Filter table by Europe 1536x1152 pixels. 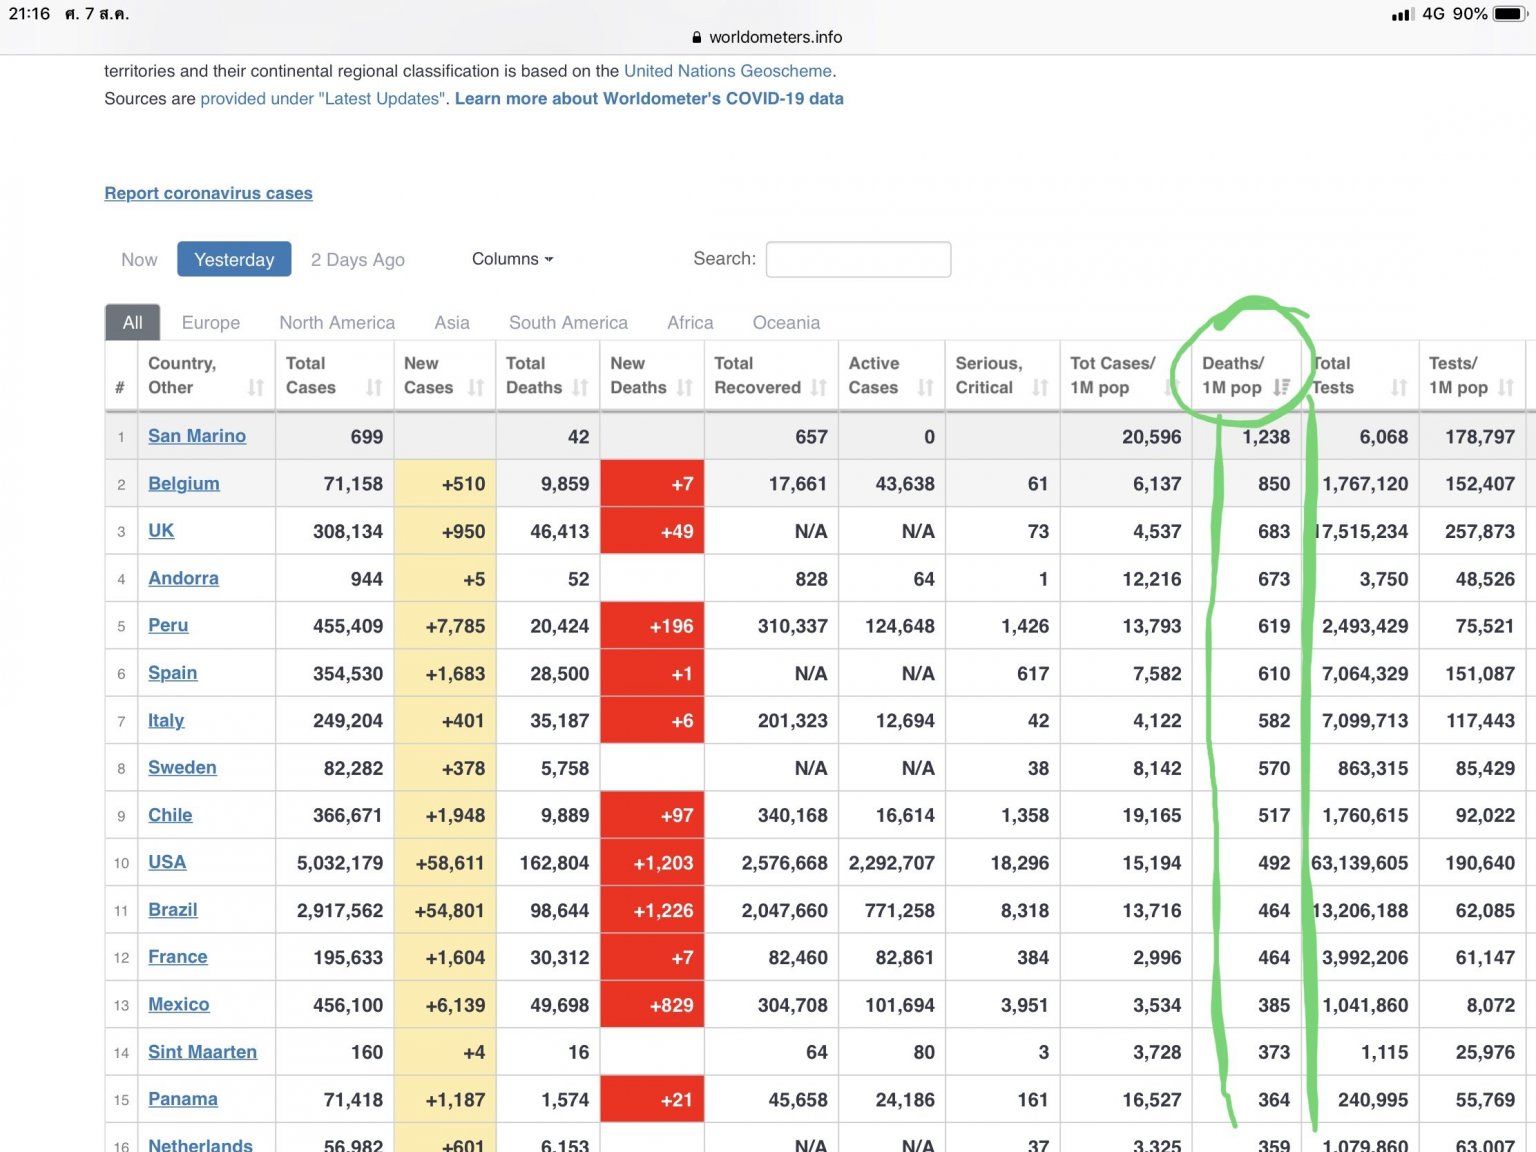pyautogui.click(x=211, y=323)
